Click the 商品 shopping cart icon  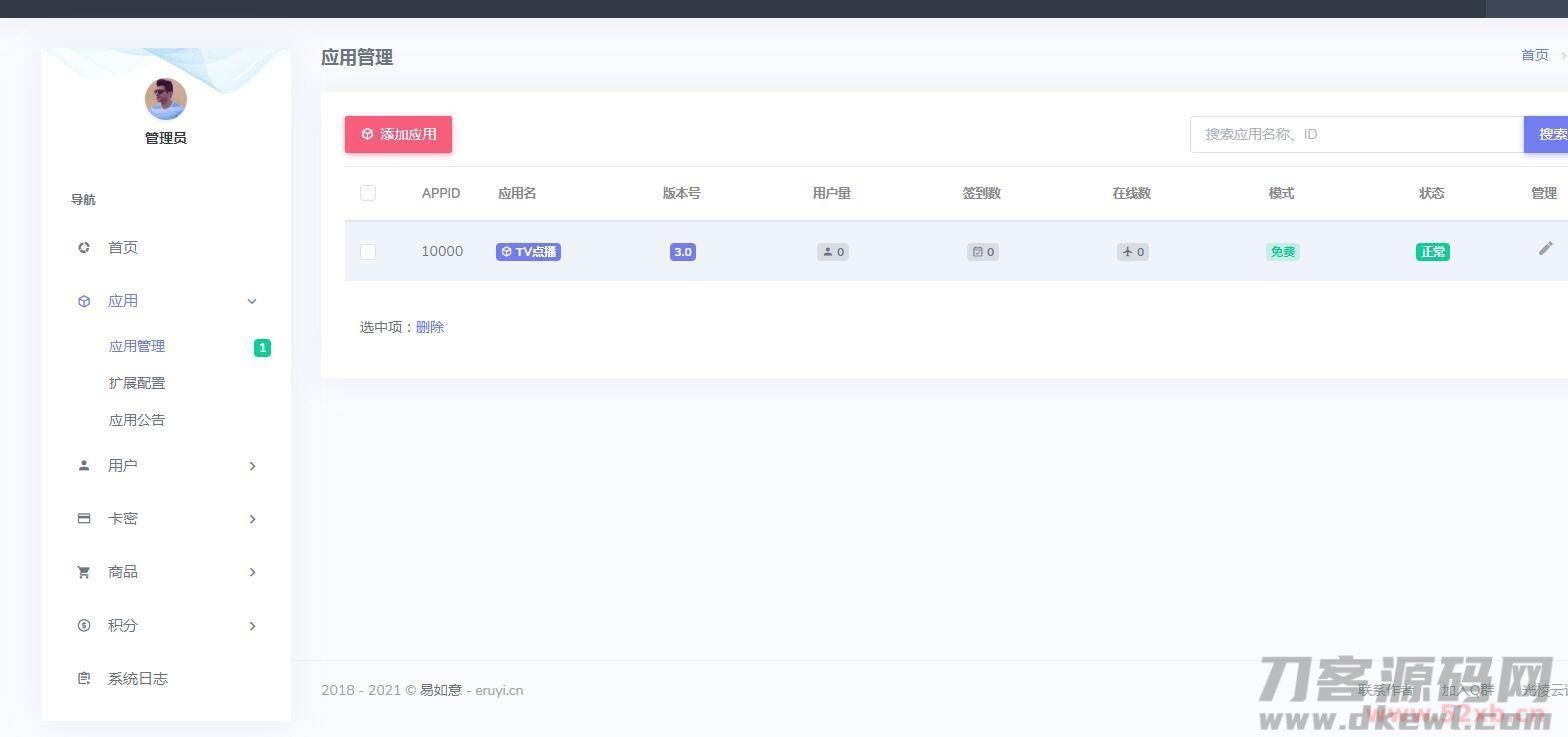pos(84,572)
